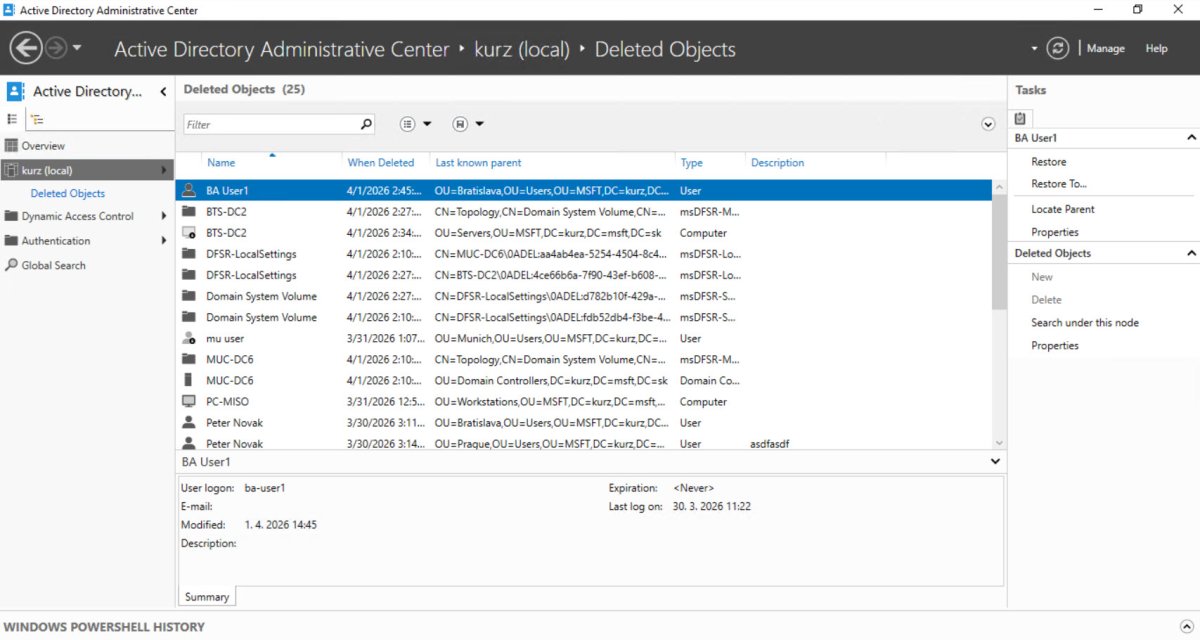The width and height of the screenshot is (1200, 640).
Task: Select the Overview node in navigation
Action: tap(43, 146)
